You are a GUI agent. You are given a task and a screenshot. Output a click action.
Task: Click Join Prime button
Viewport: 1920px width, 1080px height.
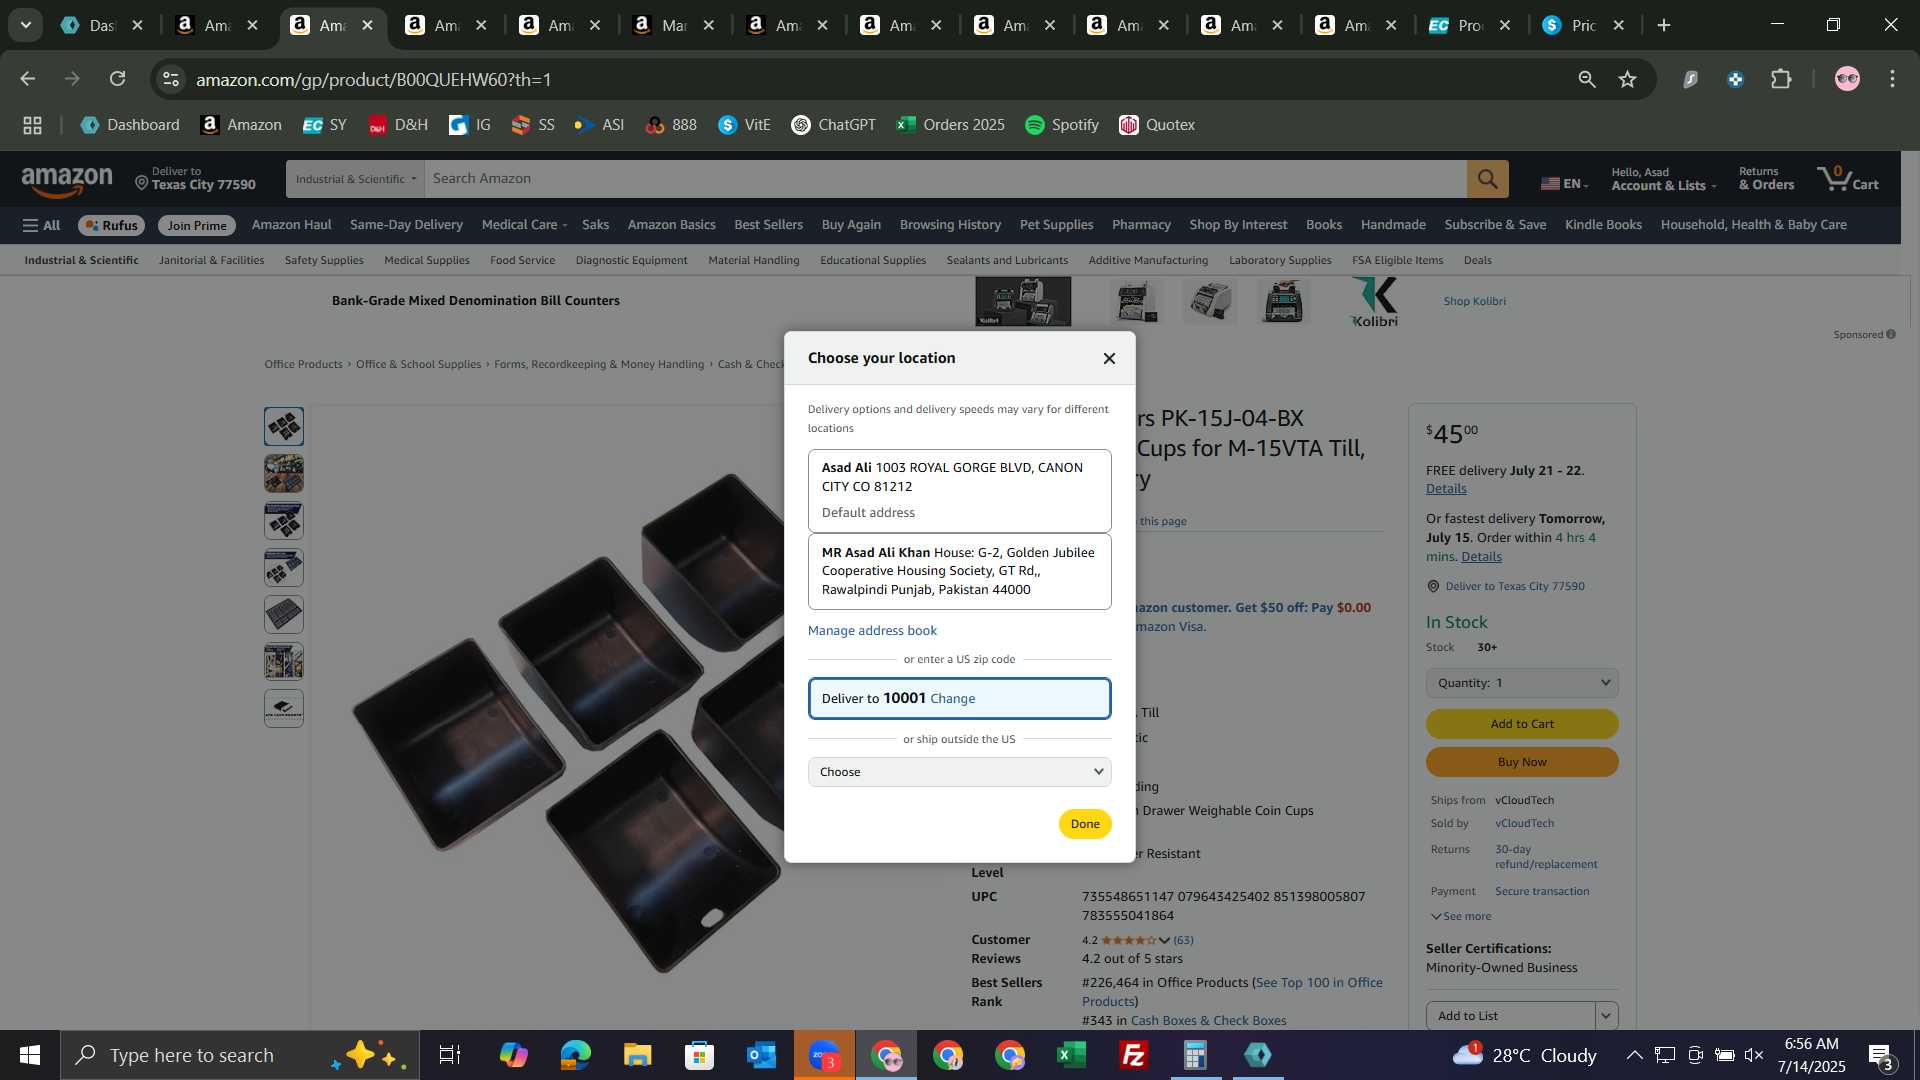tap(197, 225)
